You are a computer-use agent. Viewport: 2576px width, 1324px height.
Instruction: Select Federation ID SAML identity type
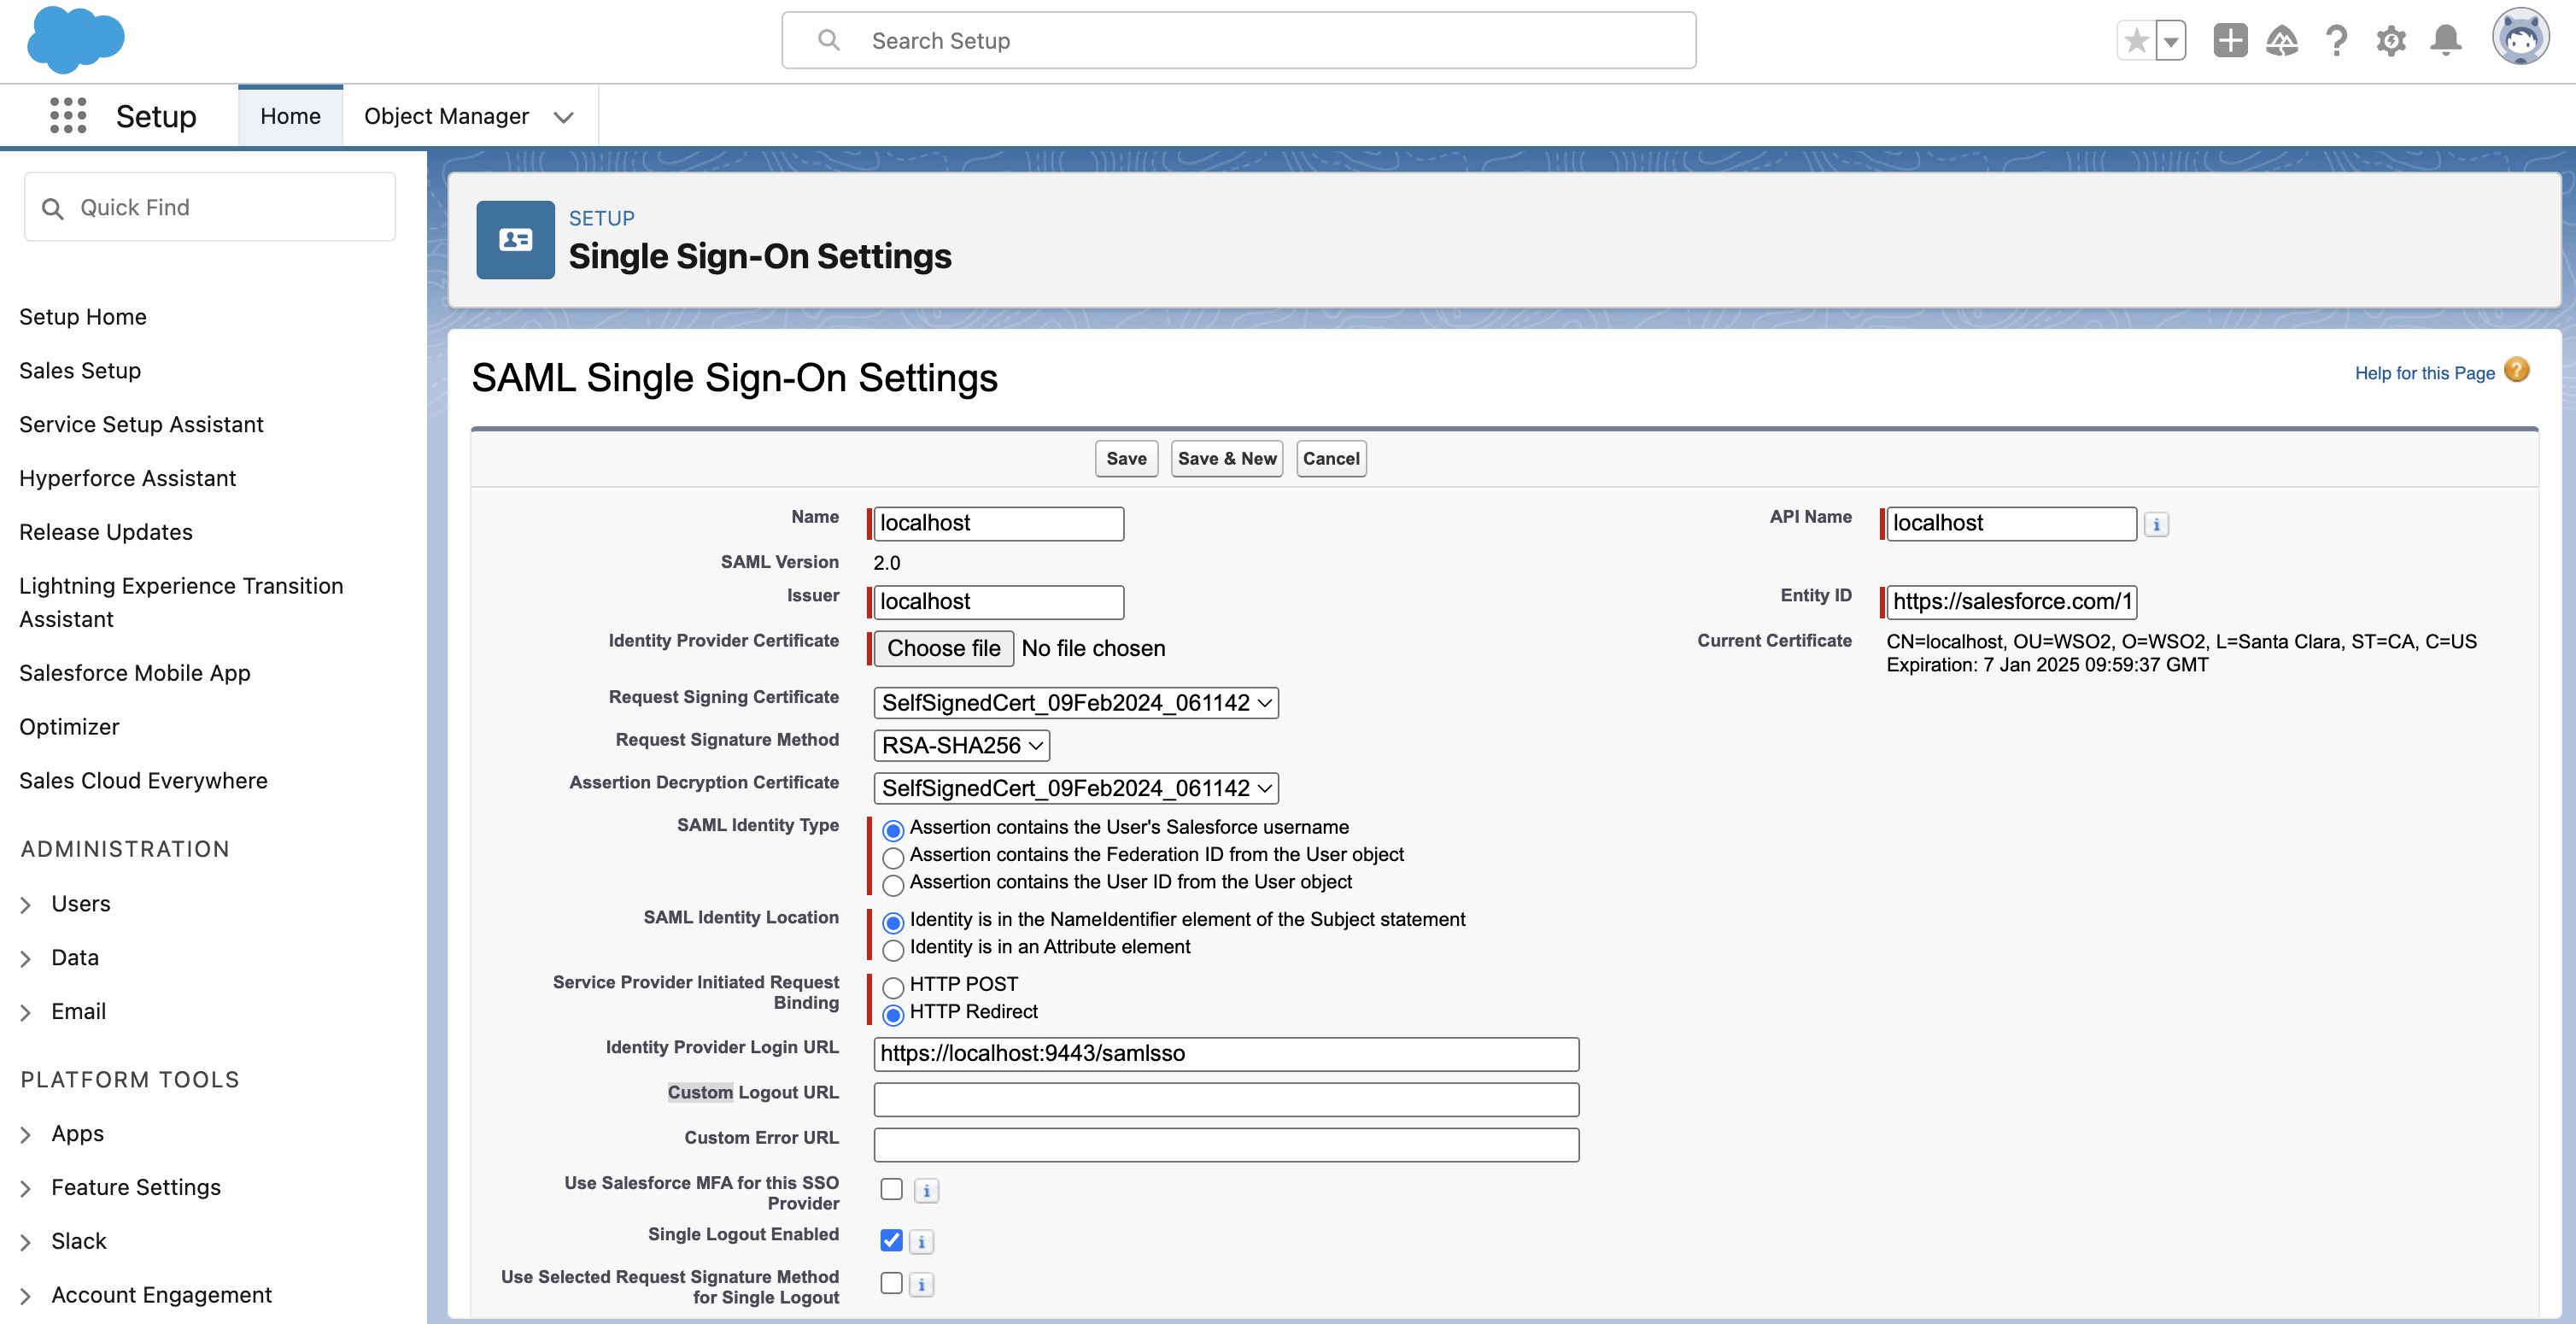click(x=893, y=857)
